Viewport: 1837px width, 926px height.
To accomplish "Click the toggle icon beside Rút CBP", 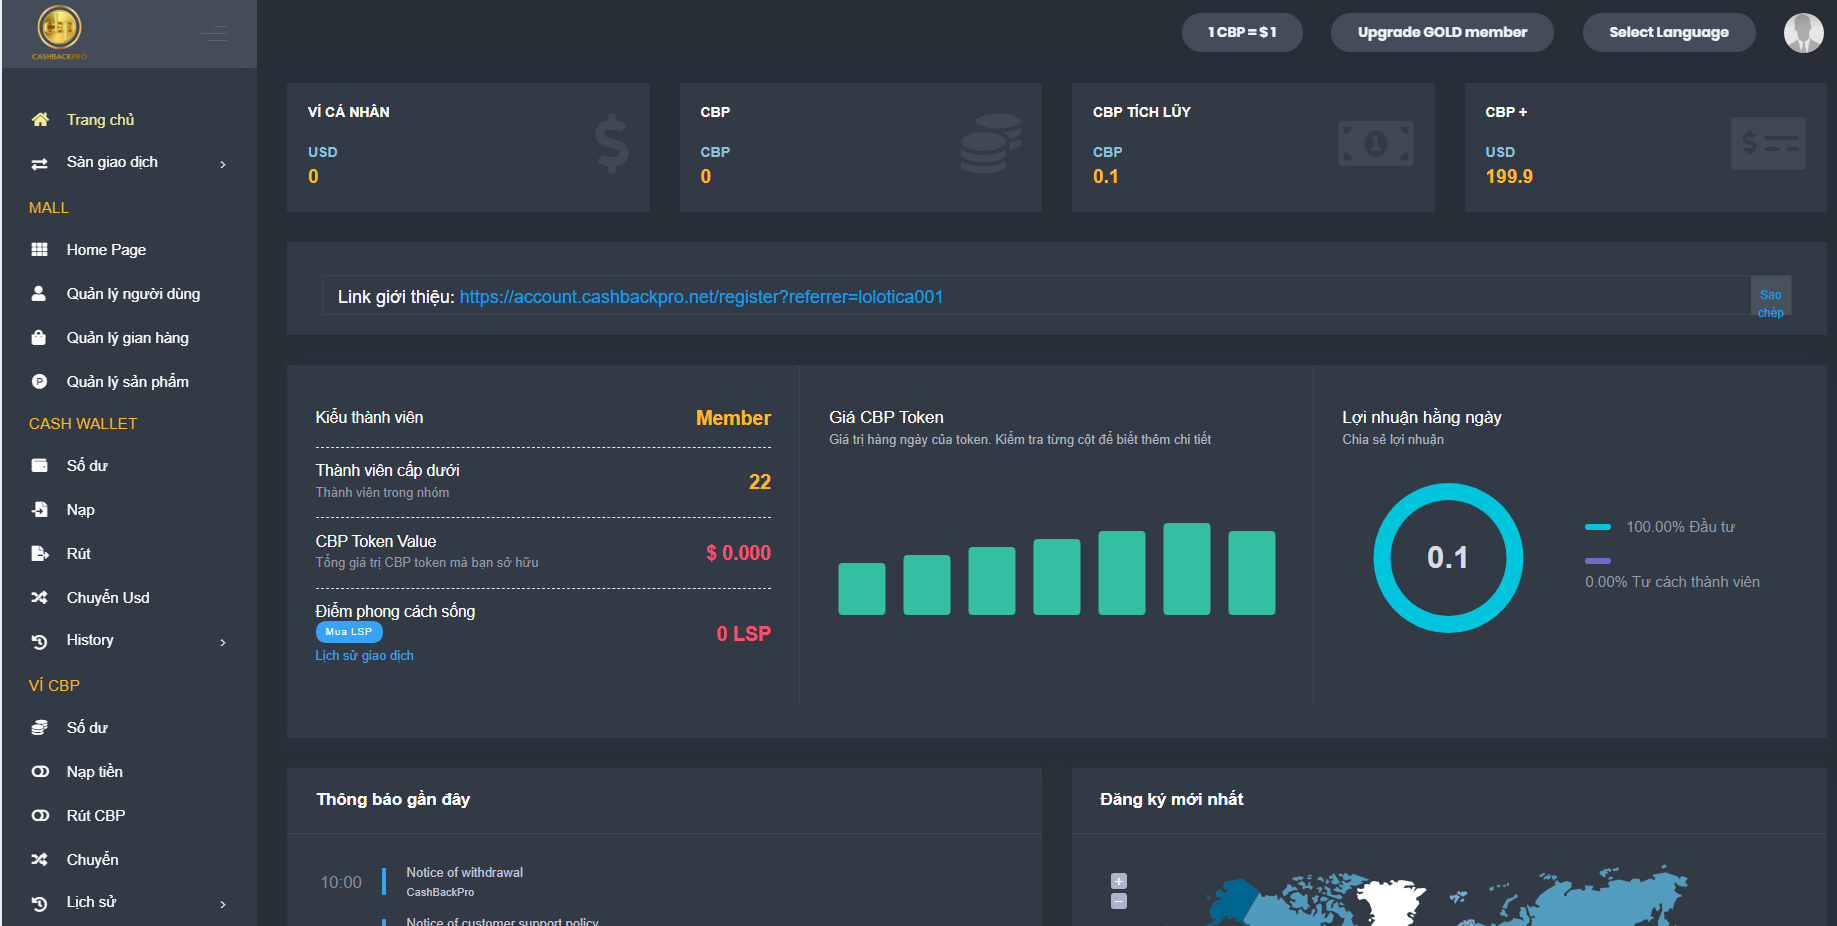I will point(40,816).
